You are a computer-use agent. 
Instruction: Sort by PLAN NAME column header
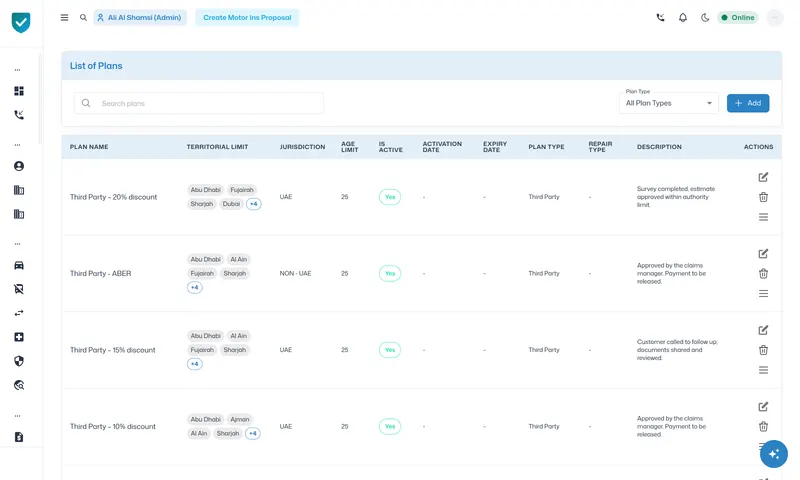pyautogui.click(x=89, y=147)
